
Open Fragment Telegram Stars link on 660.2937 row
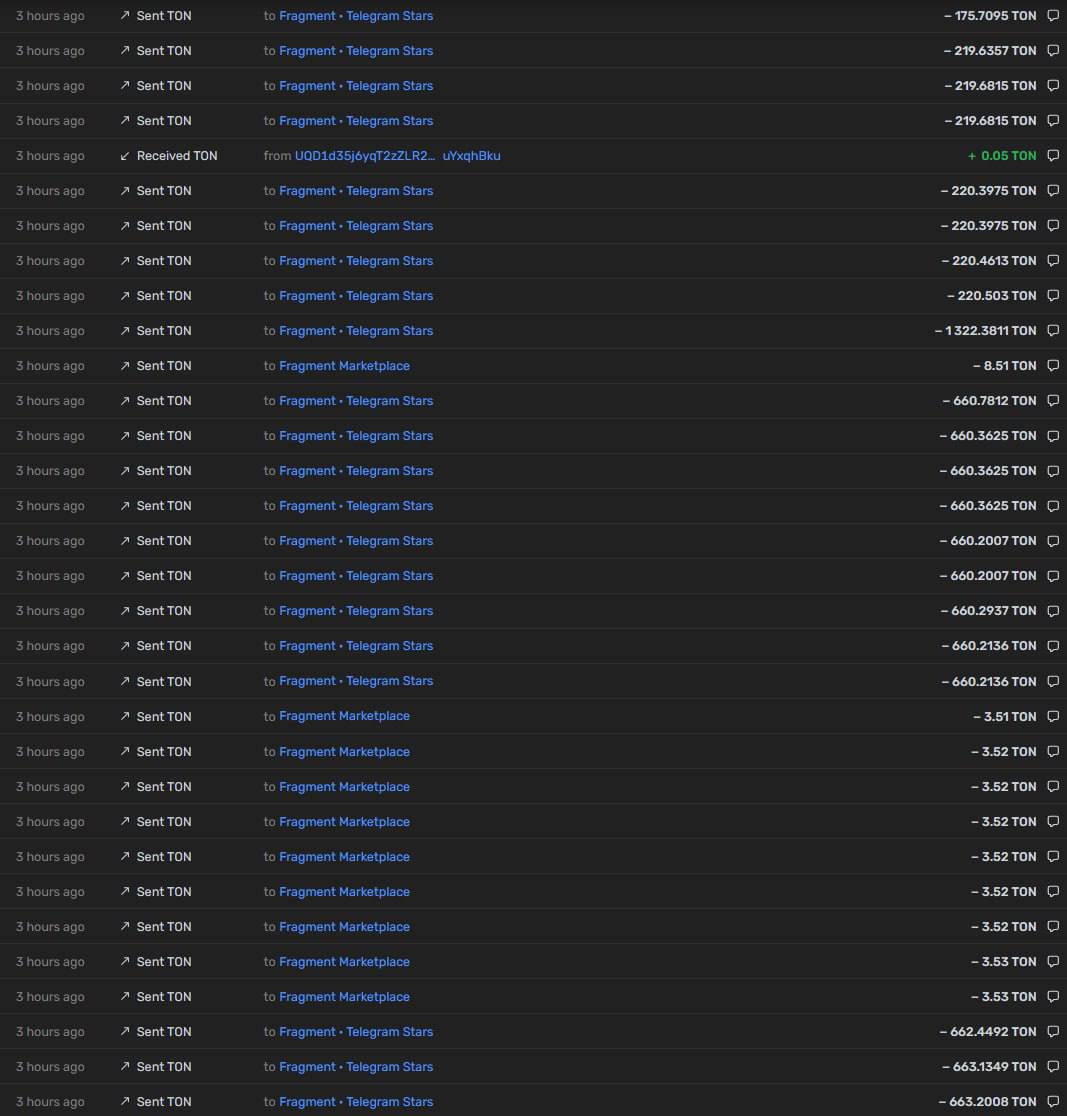(356, 611)
